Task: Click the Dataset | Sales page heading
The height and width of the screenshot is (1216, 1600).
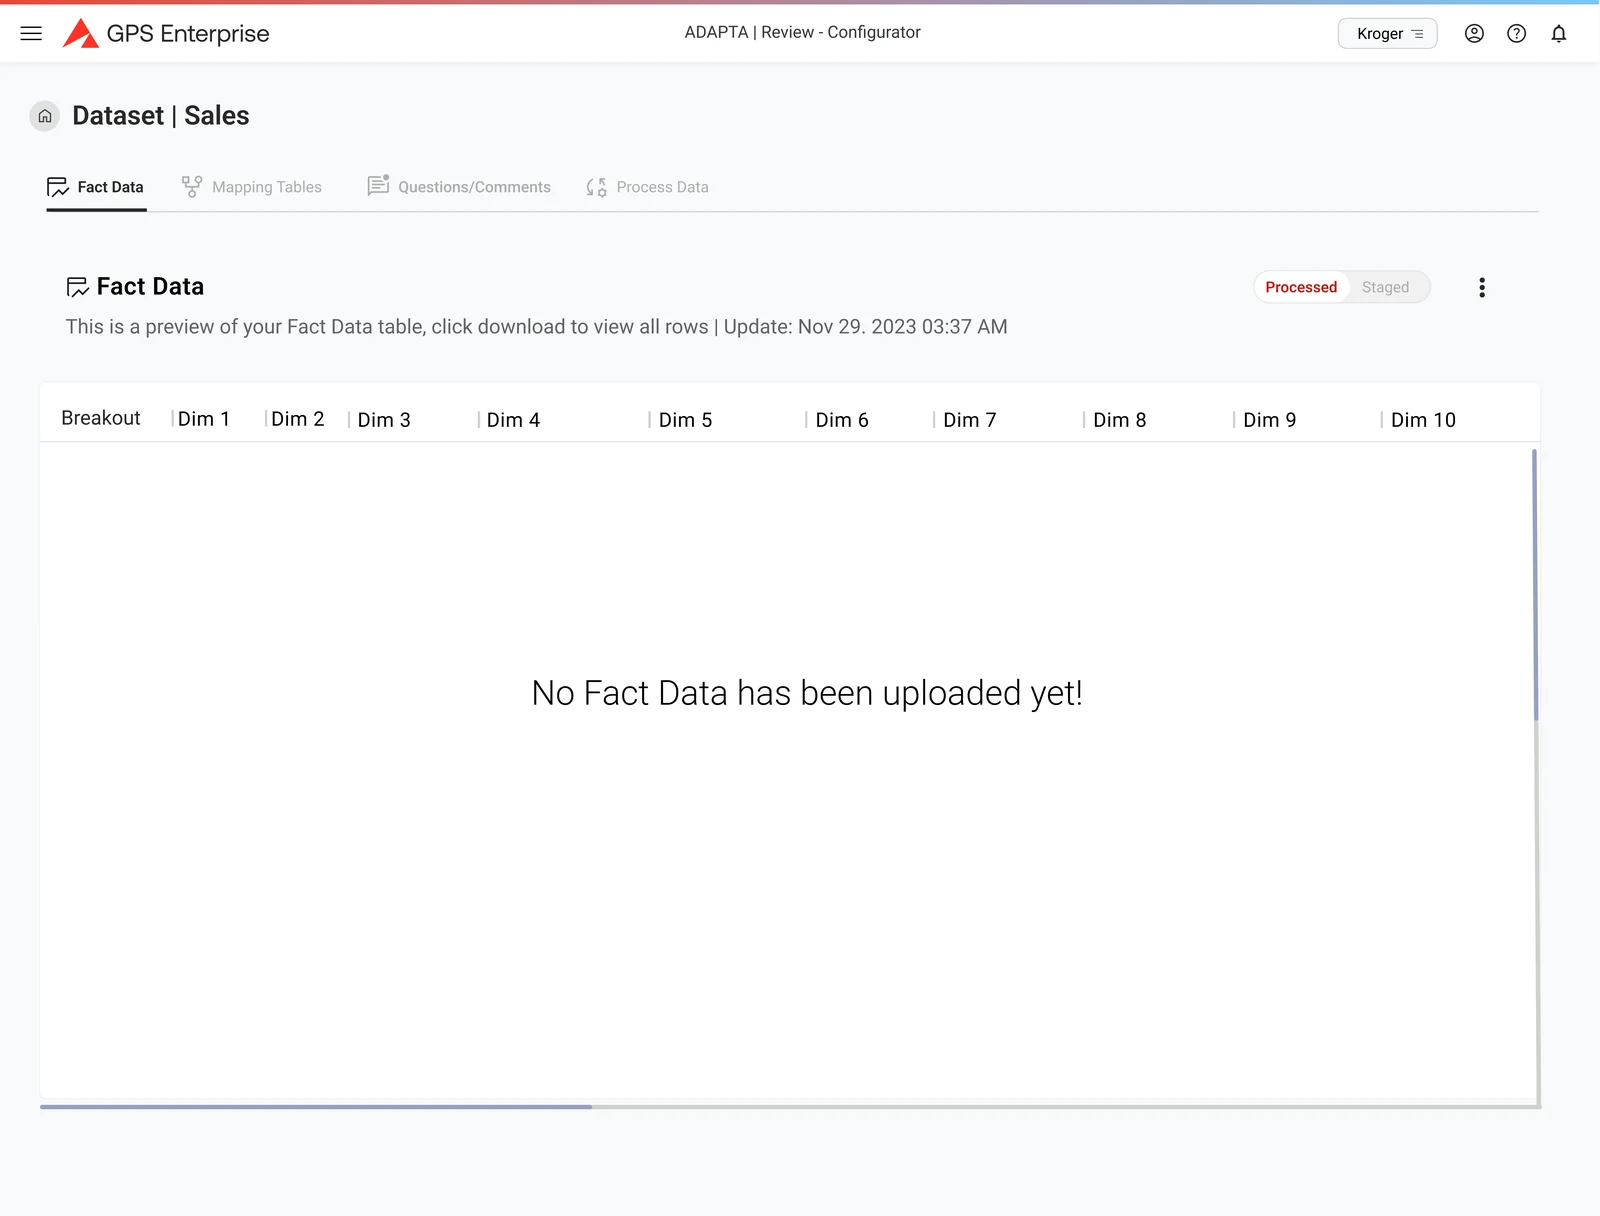Action: [161, 116]
